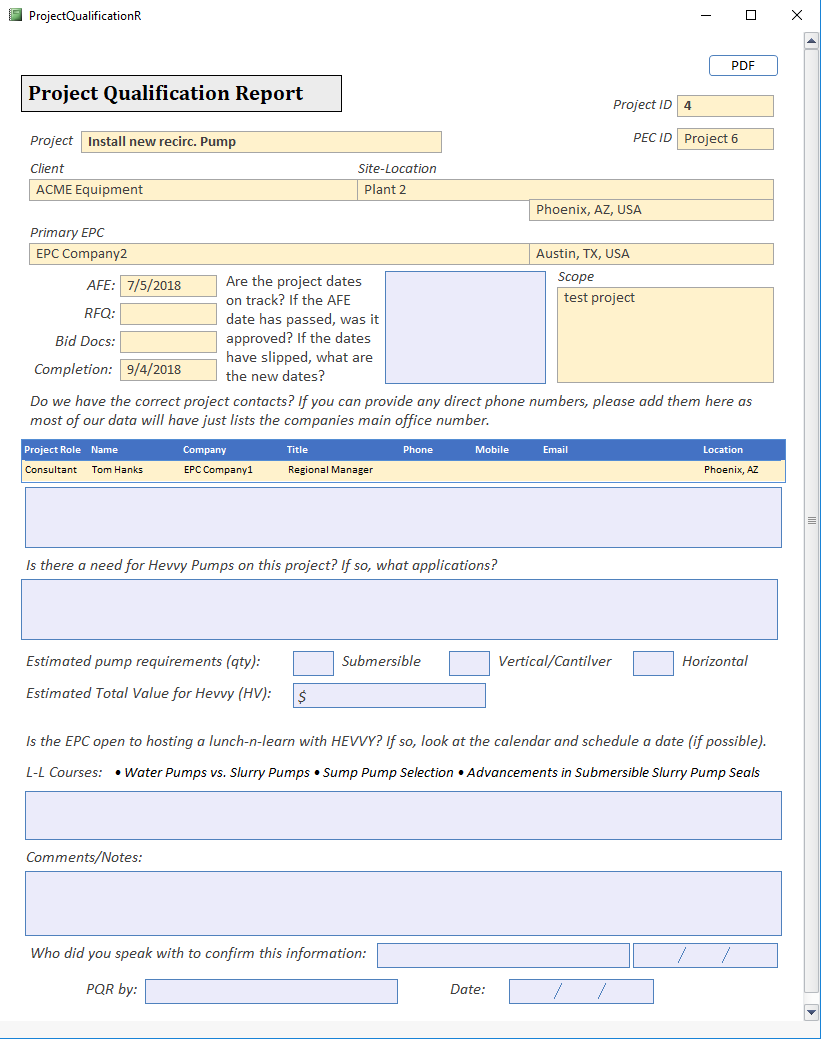Screen dimensions: 821x1039
Task: Click the Name column header
Action: tap(104, 450)
